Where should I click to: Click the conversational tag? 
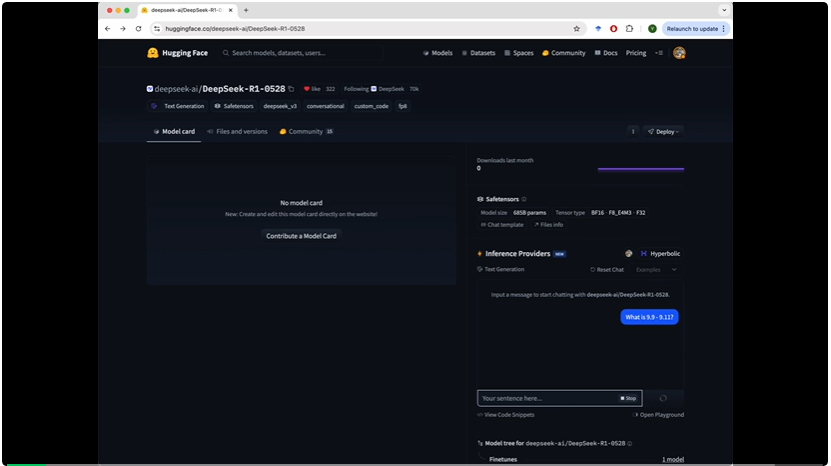[x=325, y=106]
